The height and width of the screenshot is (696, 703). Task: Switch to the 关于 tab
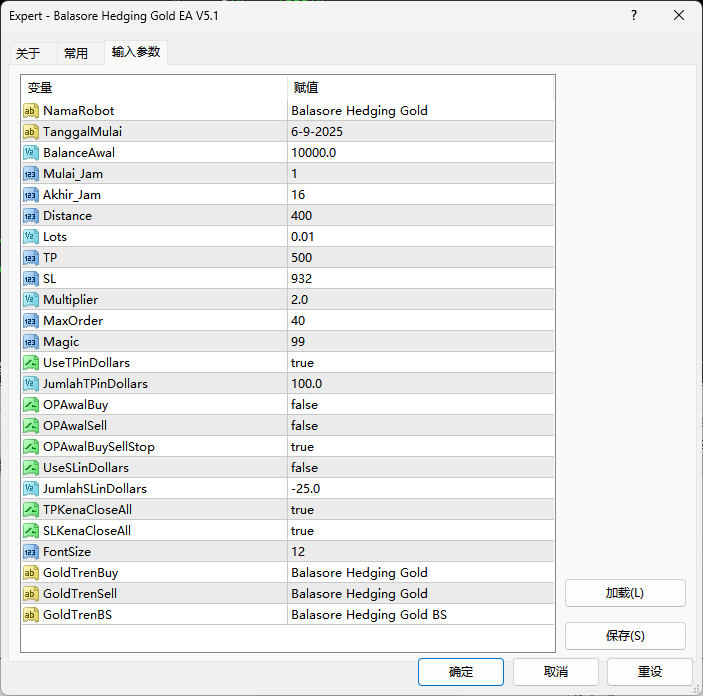(x=28, y=53)
